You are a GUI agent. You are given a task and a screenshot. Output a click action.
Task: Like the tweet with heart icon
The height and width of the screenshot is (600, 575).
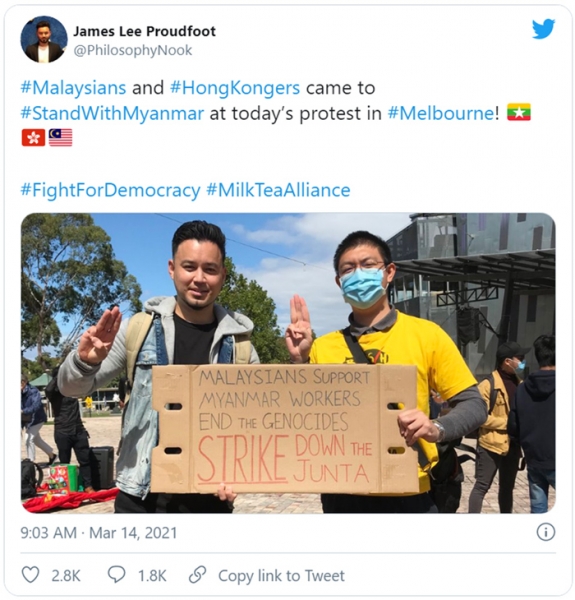click(x=30, y=575)
